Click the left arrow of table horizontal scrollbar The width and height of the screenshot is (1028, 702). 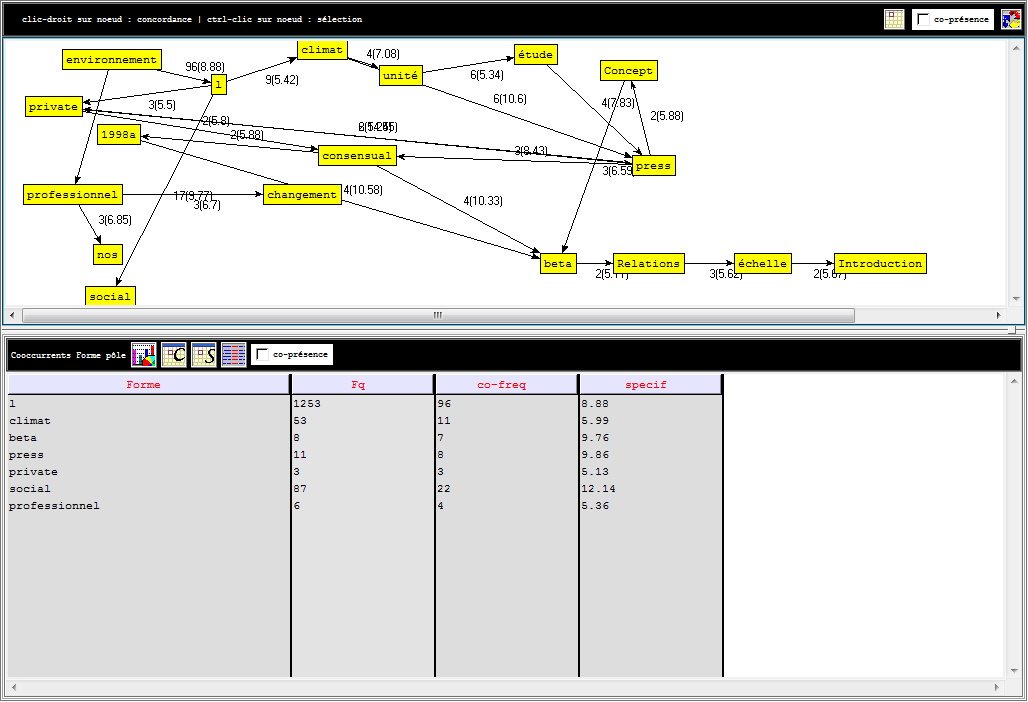[14, 688]
